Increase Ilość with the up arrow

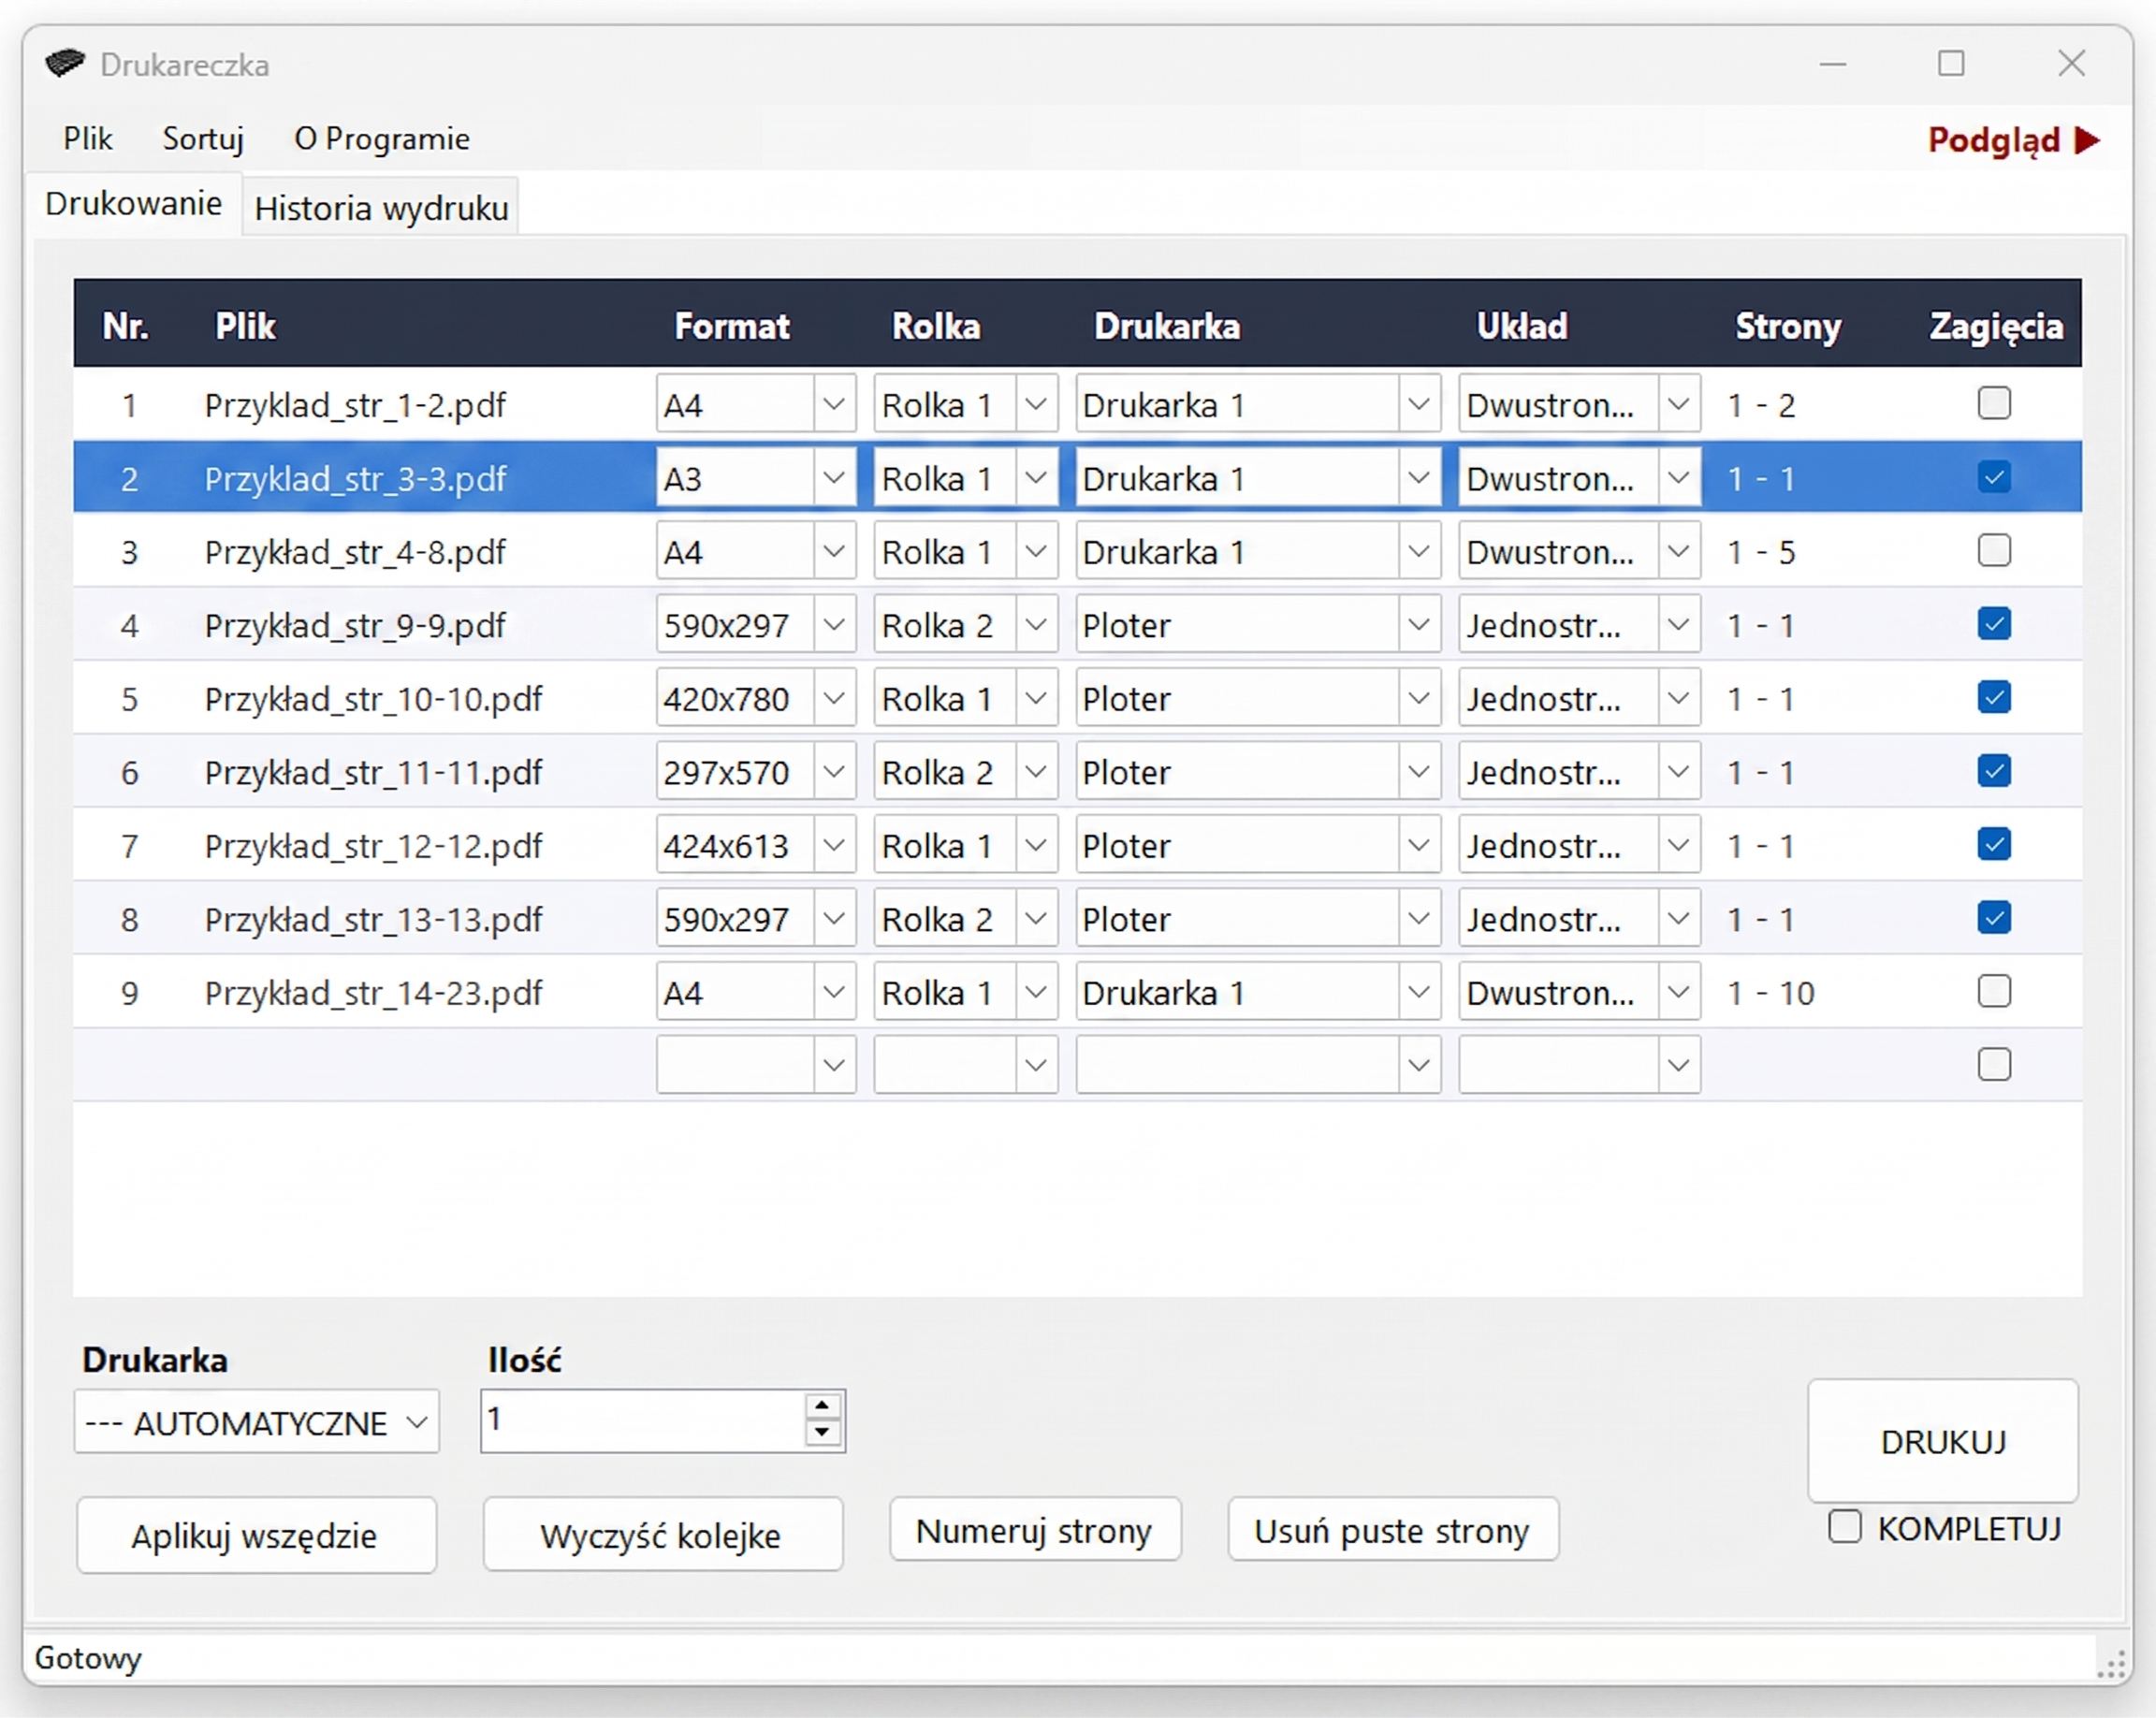tap(822, 1405)
